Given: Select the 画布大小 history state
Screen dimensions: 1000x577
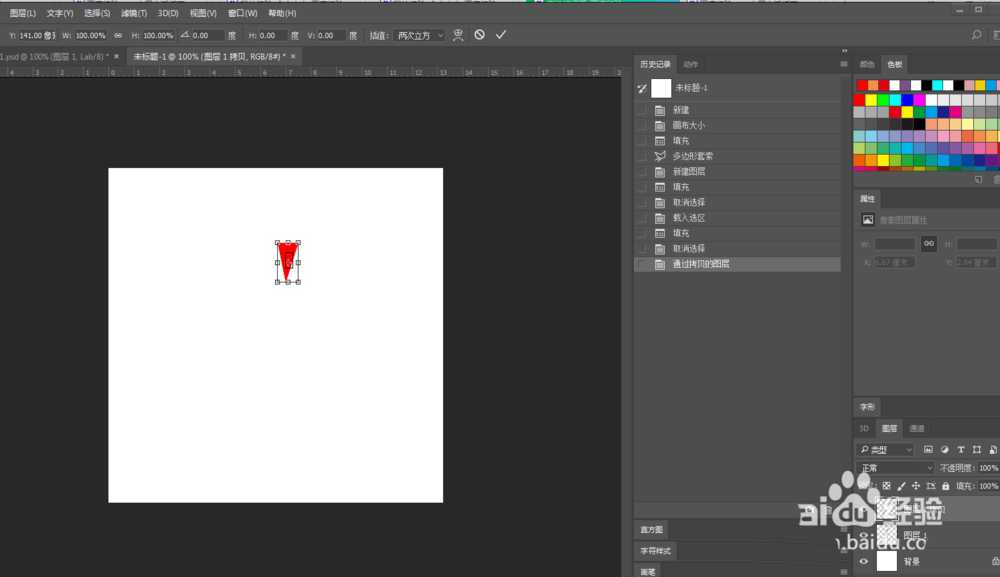Looking at the screenshot, I should 688,125.
